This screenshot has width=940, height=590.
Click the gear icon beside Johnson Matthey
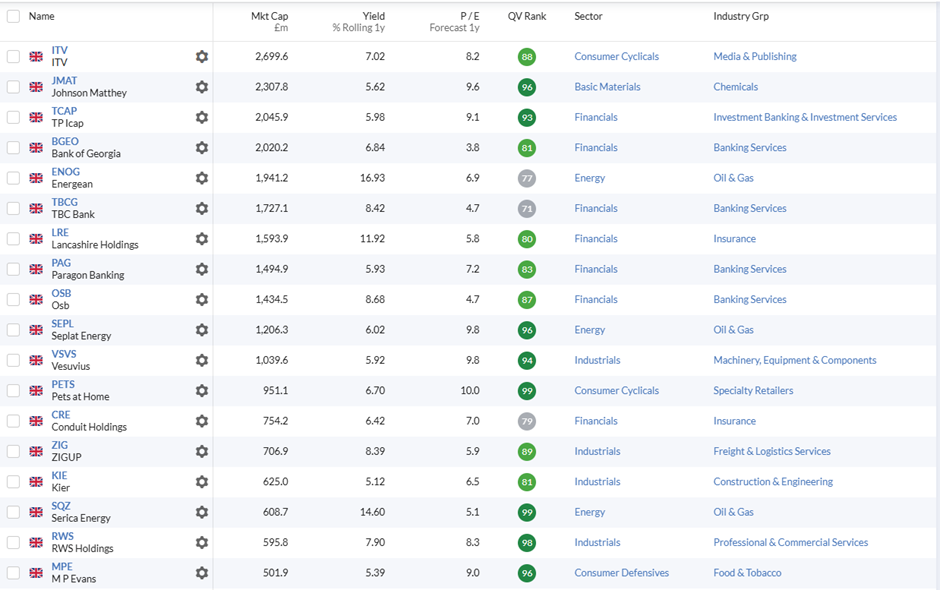coord(202,87)
